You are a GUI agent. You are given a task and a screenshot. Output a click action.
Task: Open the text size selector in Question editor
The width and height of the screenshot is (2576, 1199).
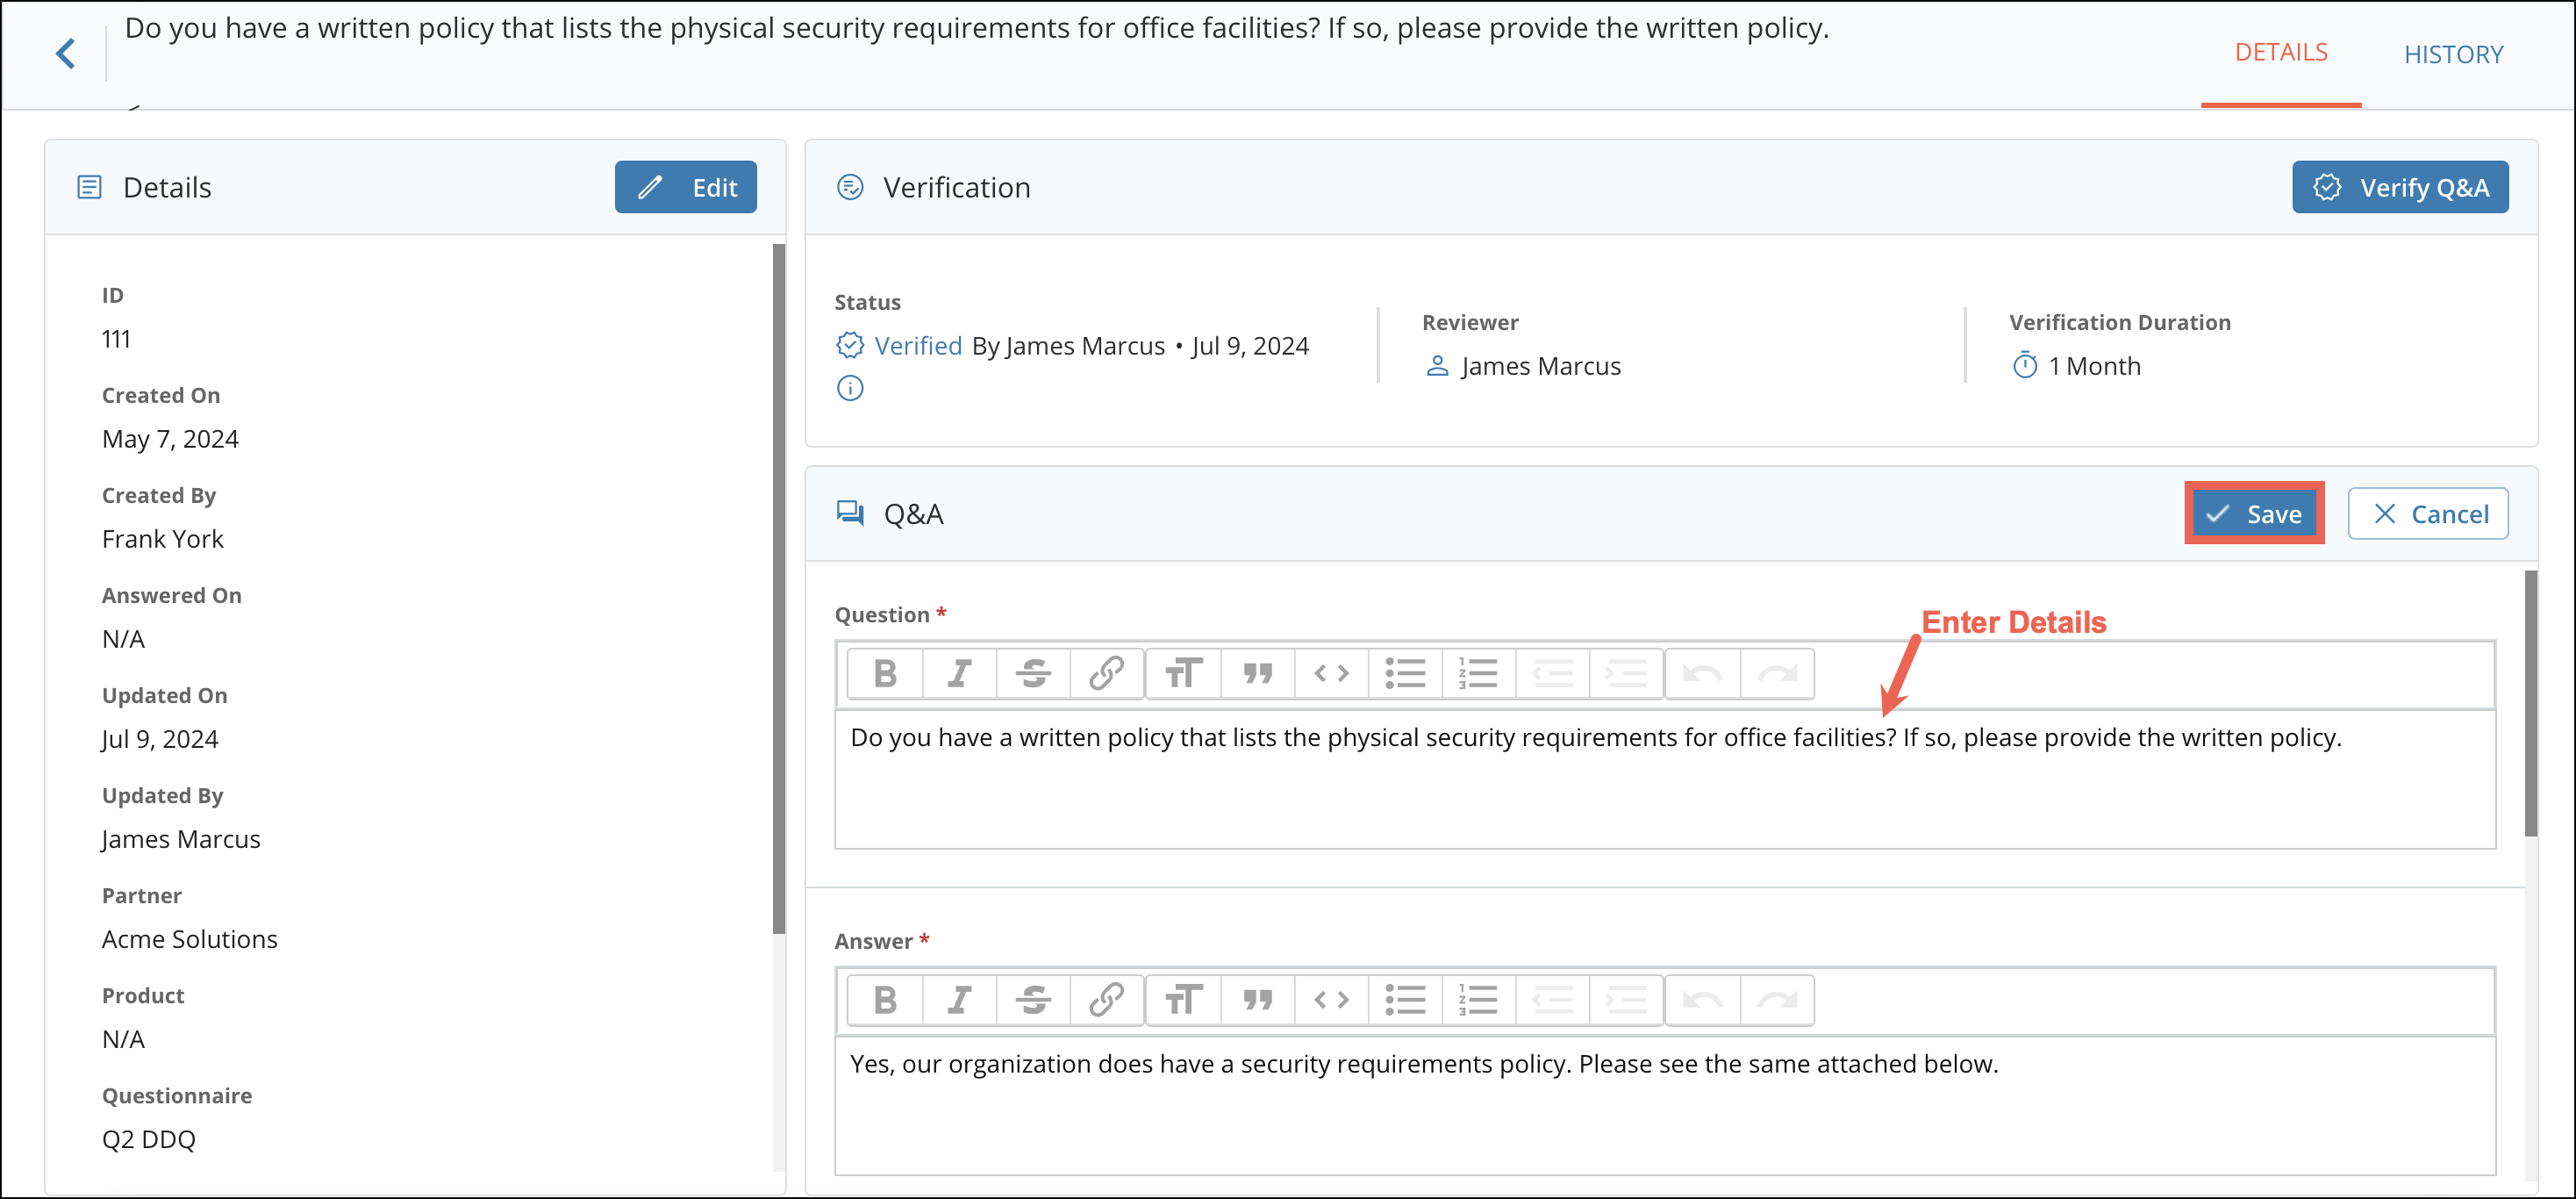[x=1183, y=673]
